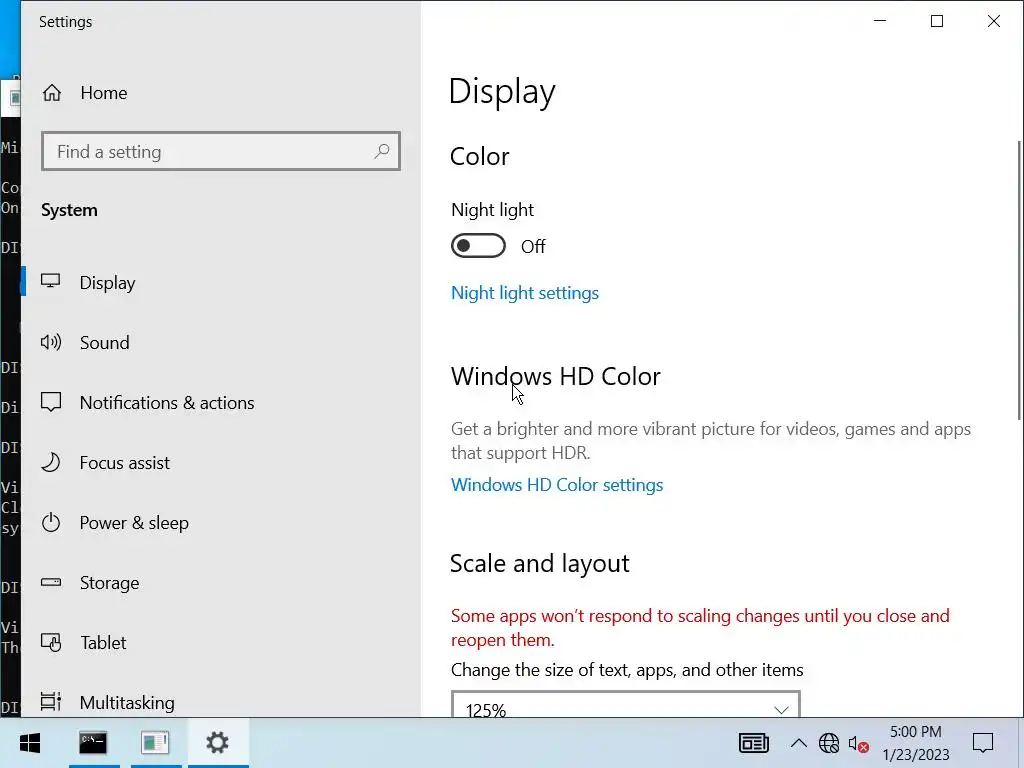Select the Focus assist moon icon
Image resolution: width=1024 pixels, height=768 pixels.
click(x=50, y=462)
